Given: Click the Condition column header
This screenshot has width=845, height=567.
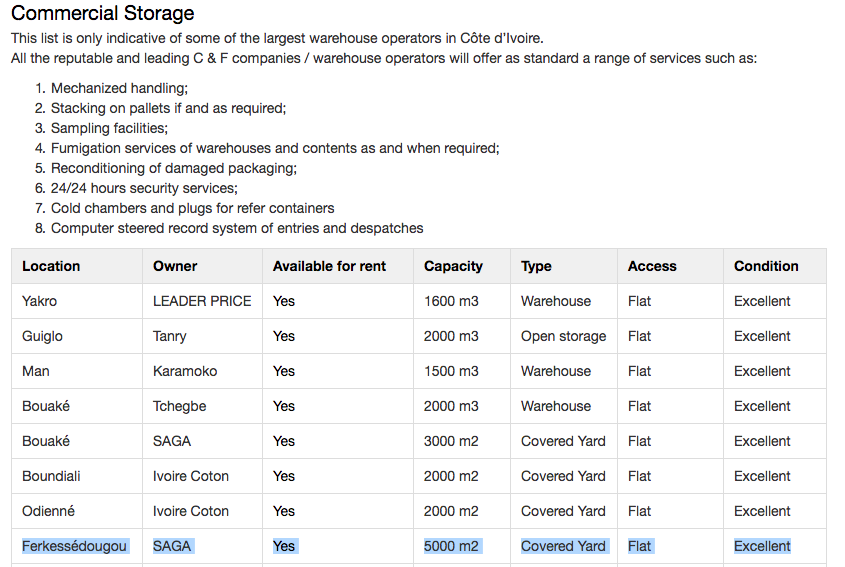Looking at the screenshot, I should (x=766, y=266).
